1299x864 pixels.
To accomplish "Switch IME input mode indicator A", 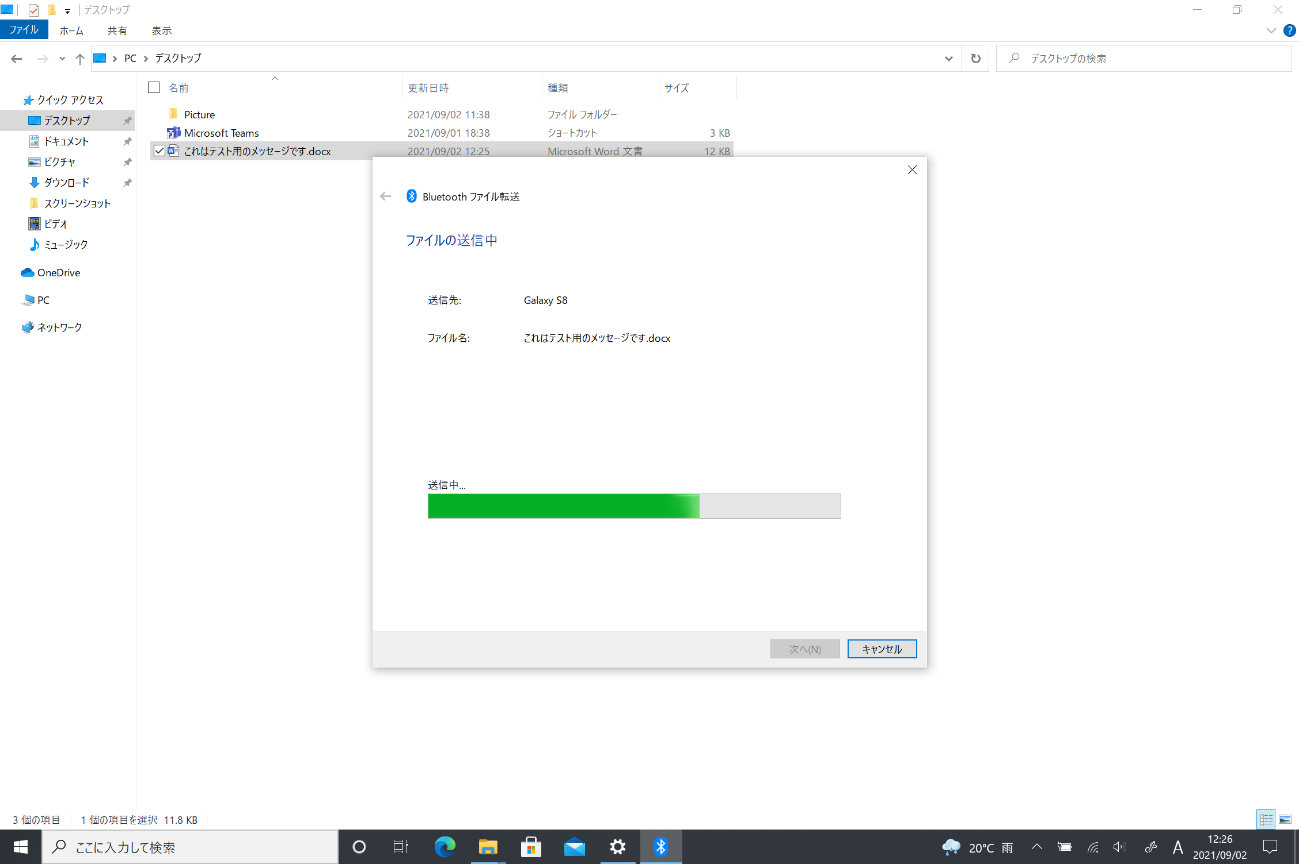I will (x=1178, y=848).
